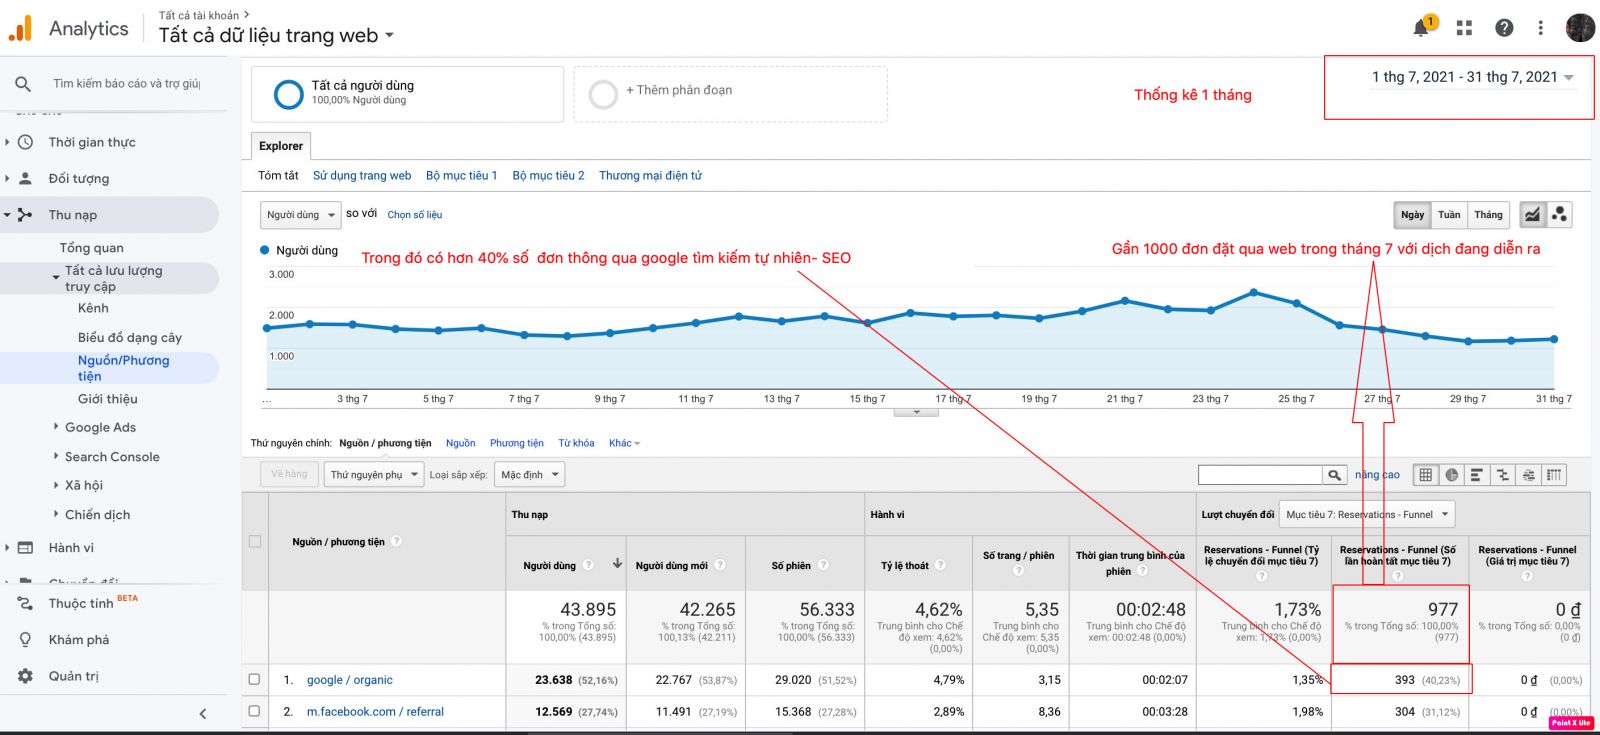Select the performance bar view icon

click(x=1477, y=475)
